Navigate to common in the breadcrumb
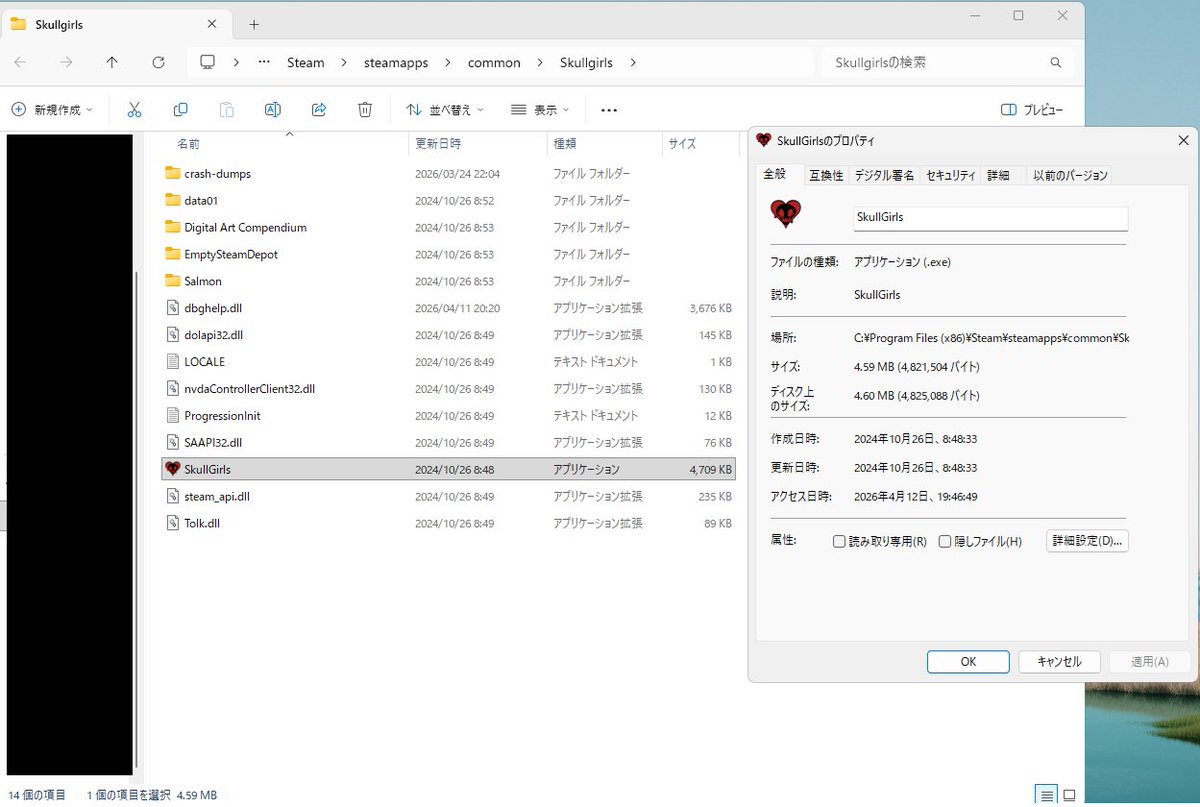 pos(494,62)
